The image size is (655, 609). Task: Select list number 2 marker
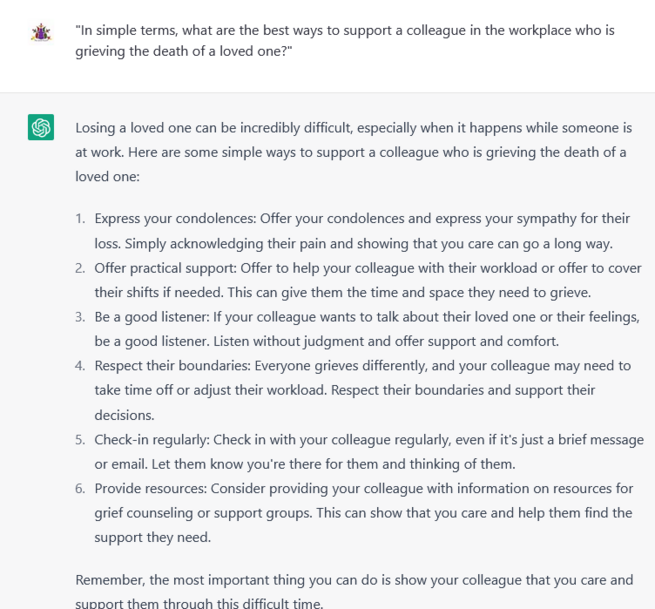point(80,268)
